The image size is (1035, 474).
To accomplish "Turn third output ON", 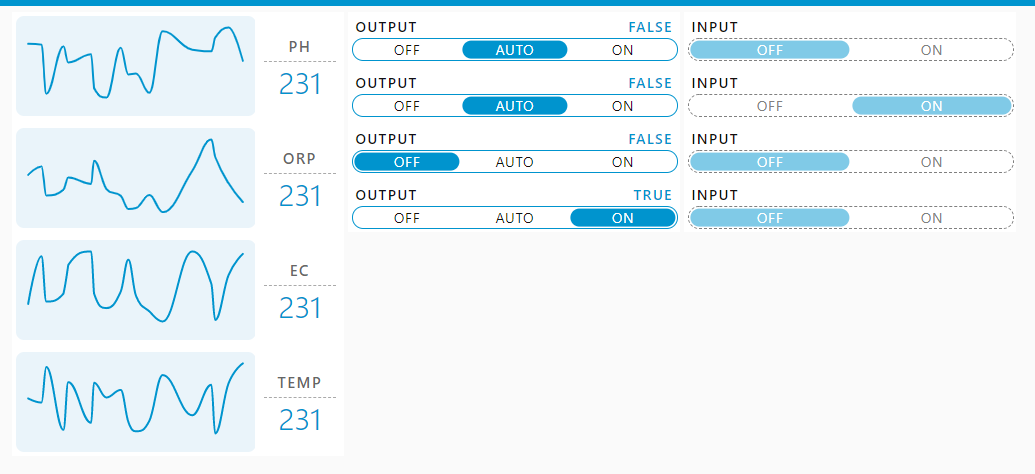I will 622,162.
